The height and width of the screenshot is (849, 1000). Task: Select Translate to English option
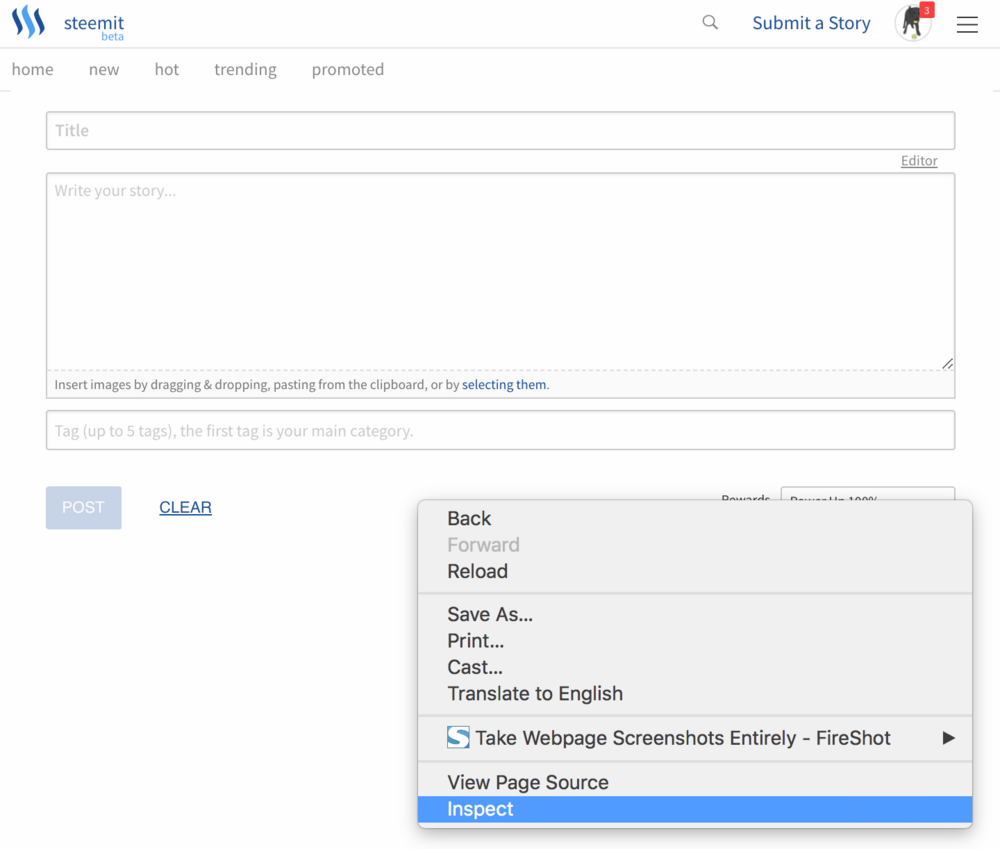(535, 694)
